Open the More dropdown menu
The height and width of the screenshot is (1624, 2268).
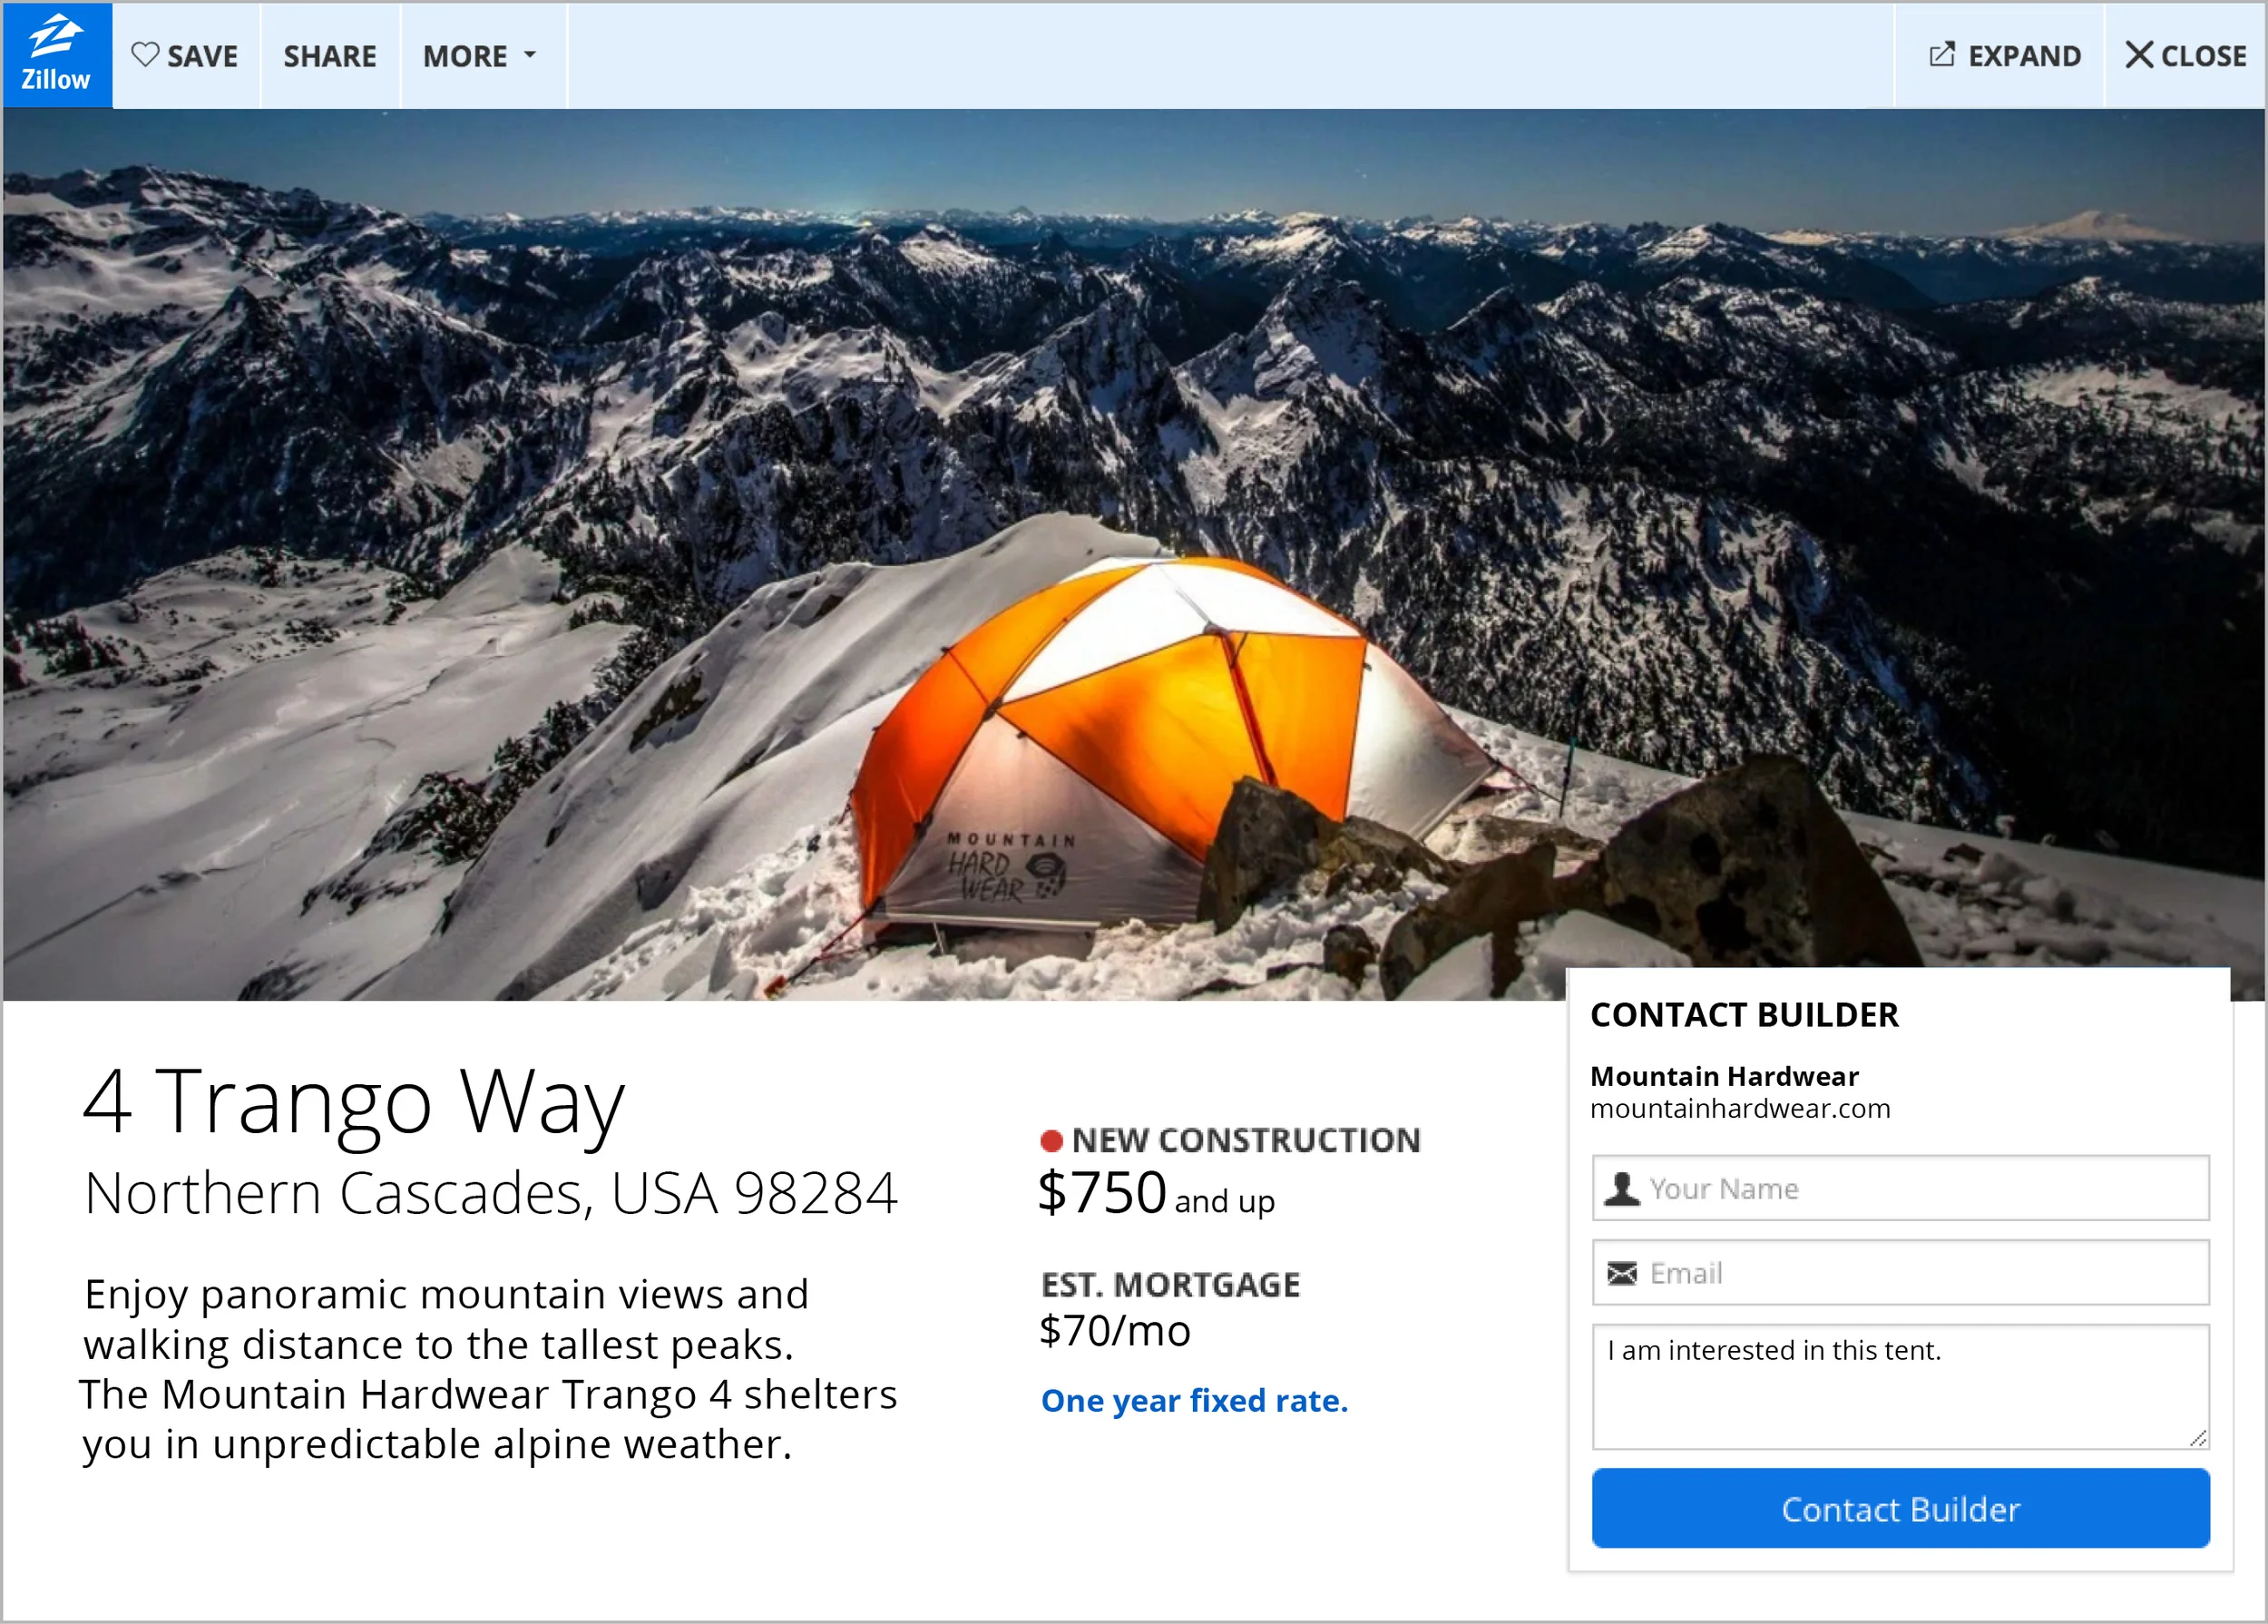(480, 56)
